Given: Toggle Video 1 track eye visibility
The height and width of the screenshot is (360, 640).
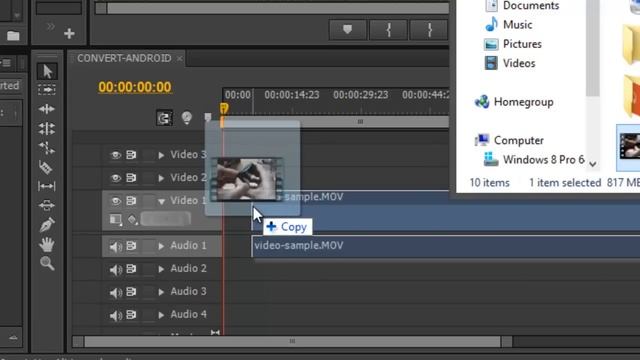Looking at the screenshot, I should [x=116, y=201].
